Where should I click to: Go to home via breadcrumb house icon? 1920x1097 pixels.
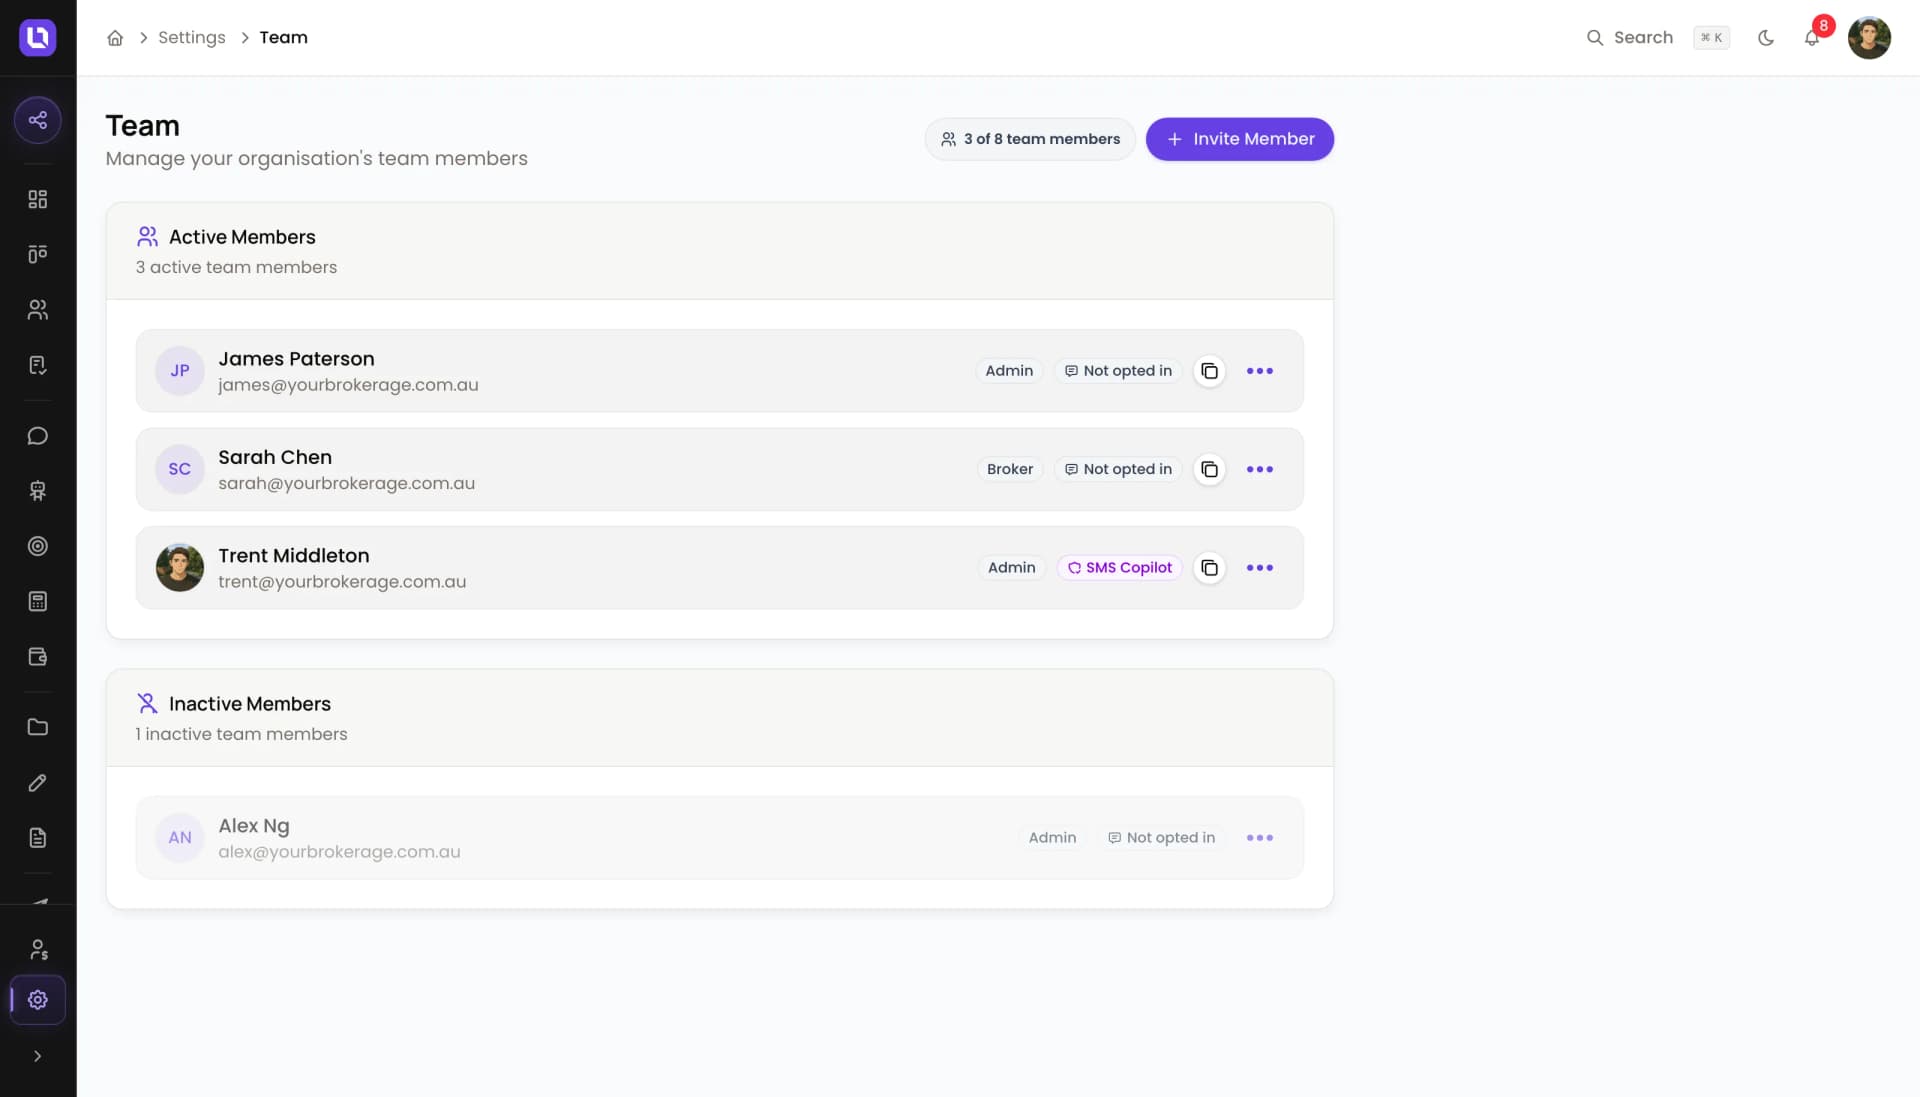click(x=115, y=38)
